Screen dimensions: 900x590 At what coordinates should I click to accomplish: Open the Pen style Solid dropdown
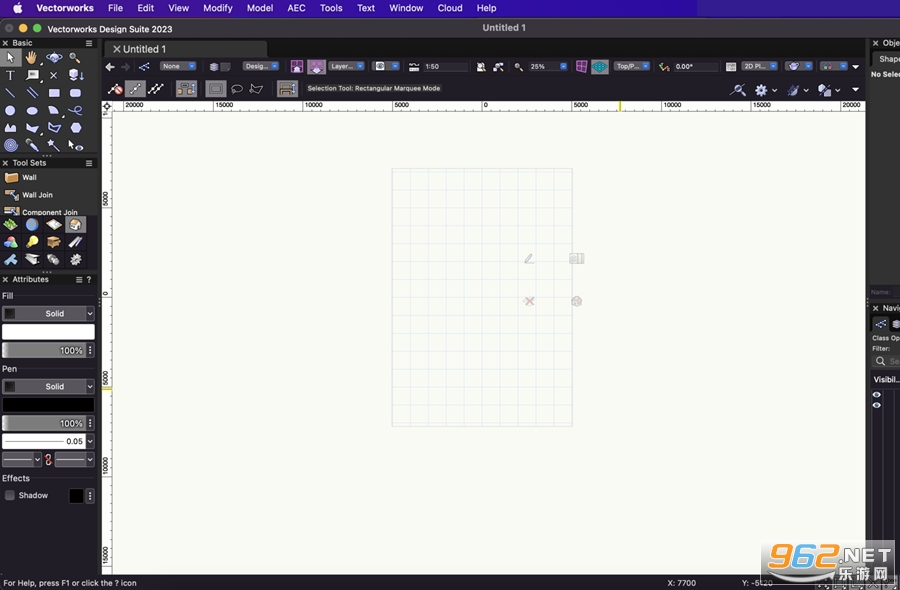(48, 386)
